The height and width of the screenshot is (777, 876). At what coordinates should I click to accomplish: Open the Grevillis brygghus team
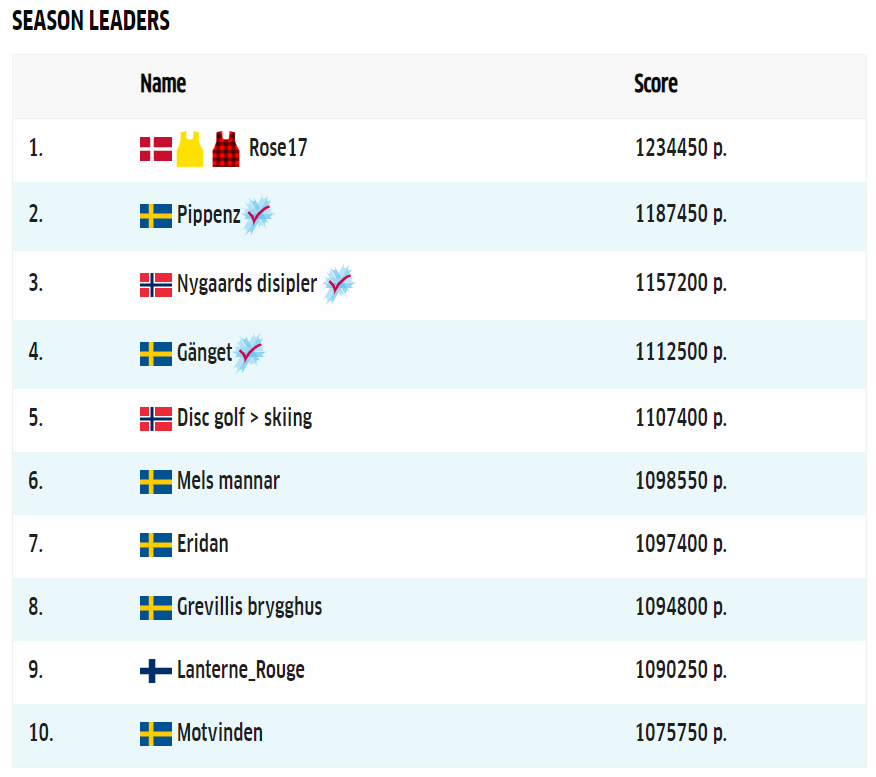click(x=249, y=607)
